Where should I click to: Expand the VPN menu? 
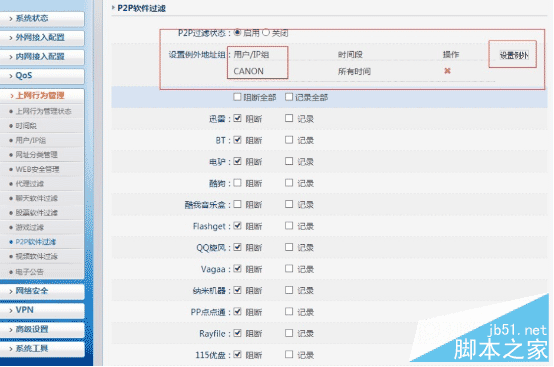click(42, 310)
